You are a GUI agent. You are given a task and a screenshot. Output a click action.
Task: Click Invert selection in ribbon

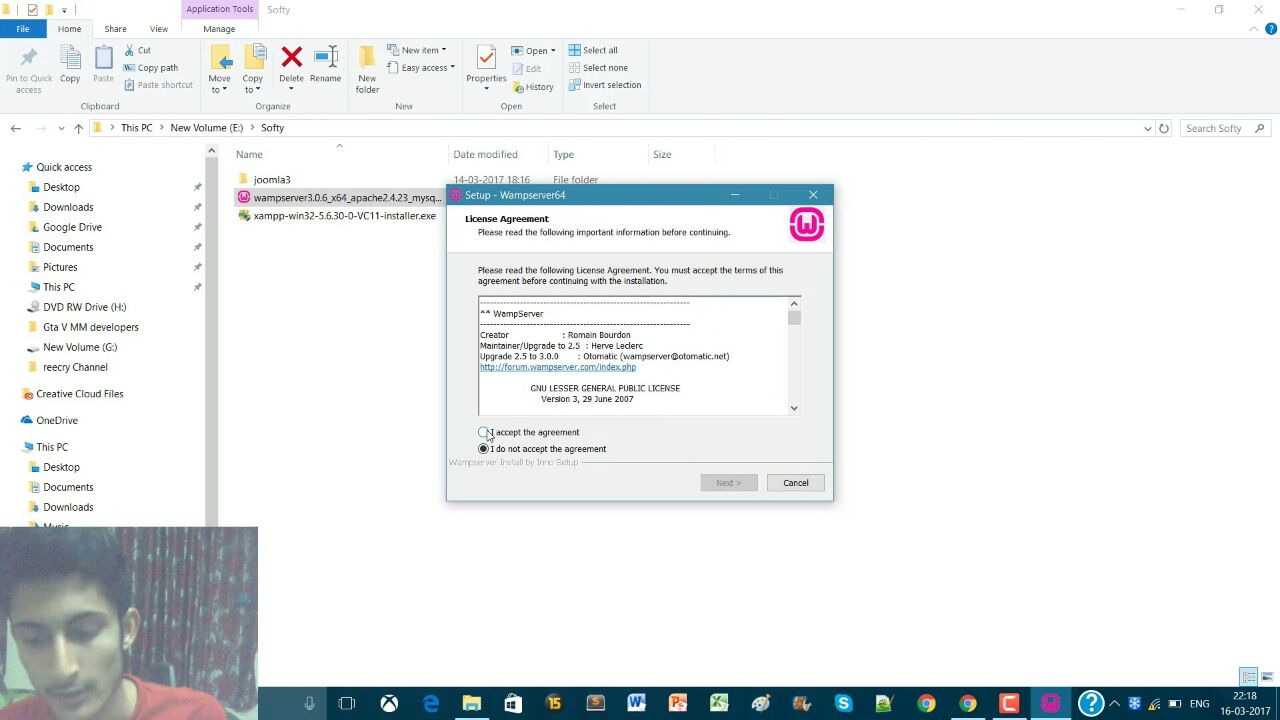605,85
